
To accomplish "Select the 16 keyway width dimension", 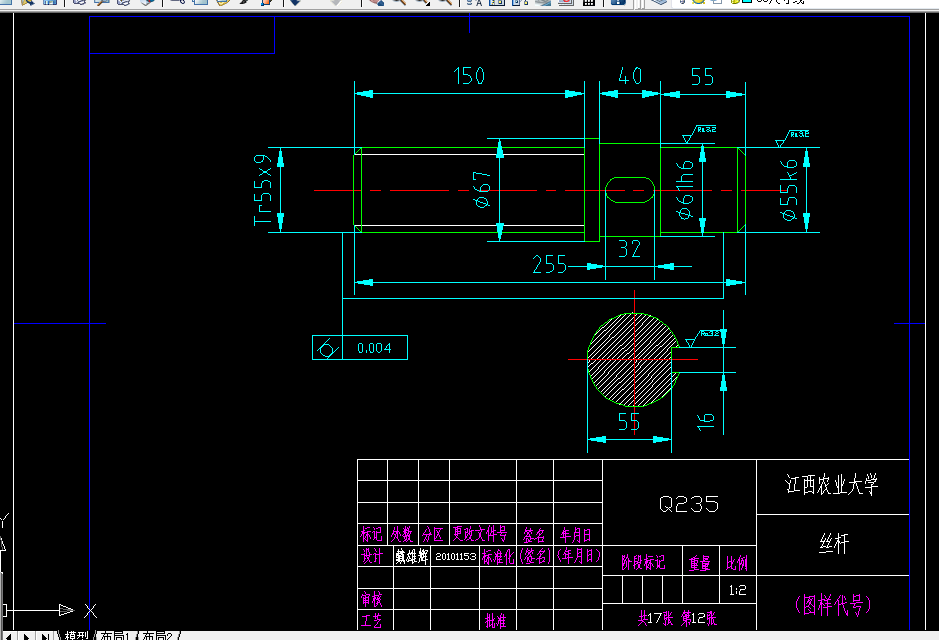I will (705, 420).
